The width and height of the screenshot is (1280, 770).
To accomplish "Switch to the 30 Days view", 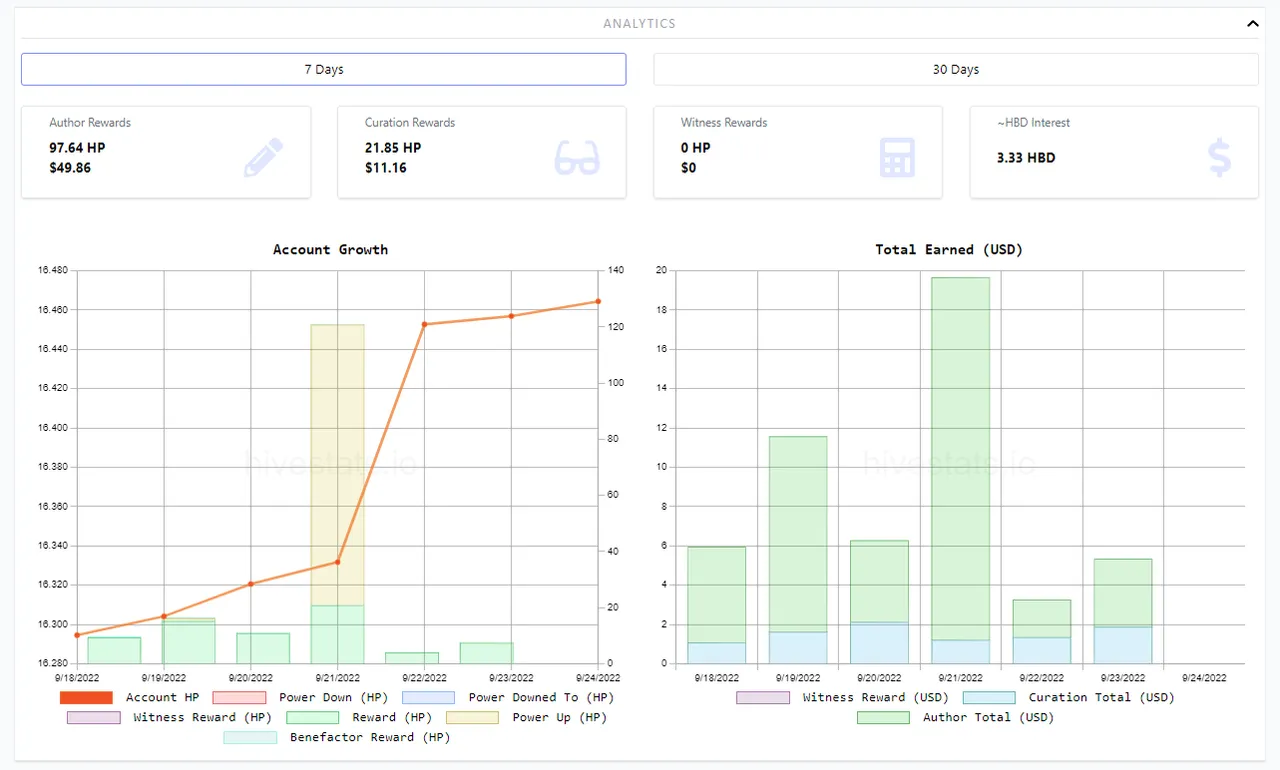I will pos(956,69).
